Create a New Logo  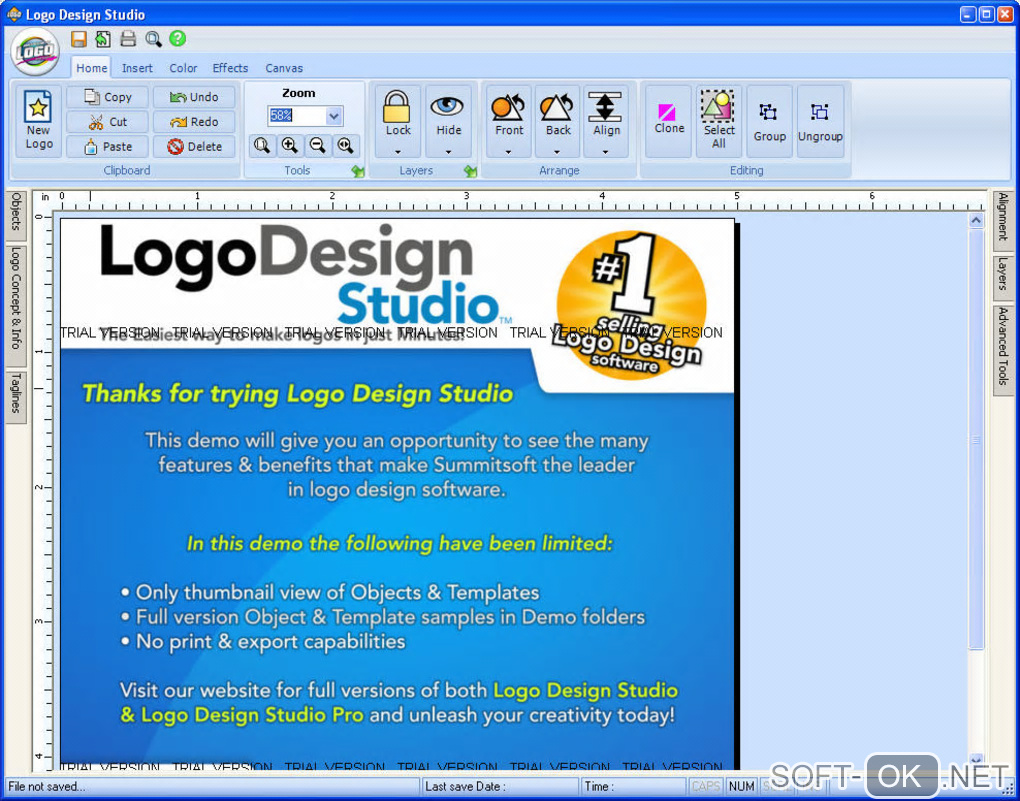38,121
